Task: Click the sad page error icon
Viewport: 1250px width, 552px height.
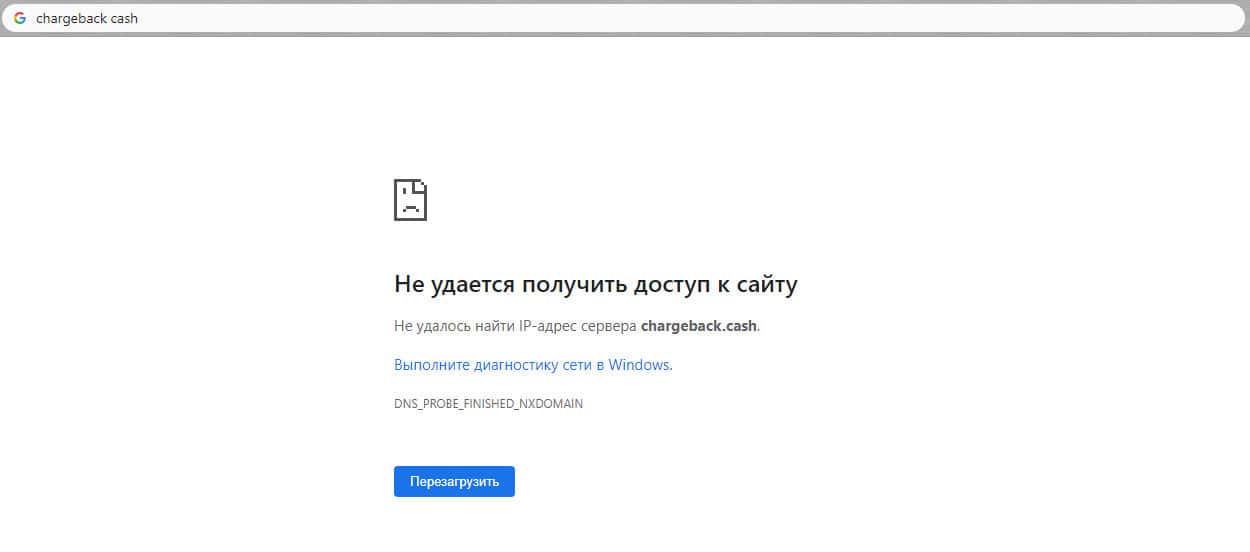Action: [410, 200]
